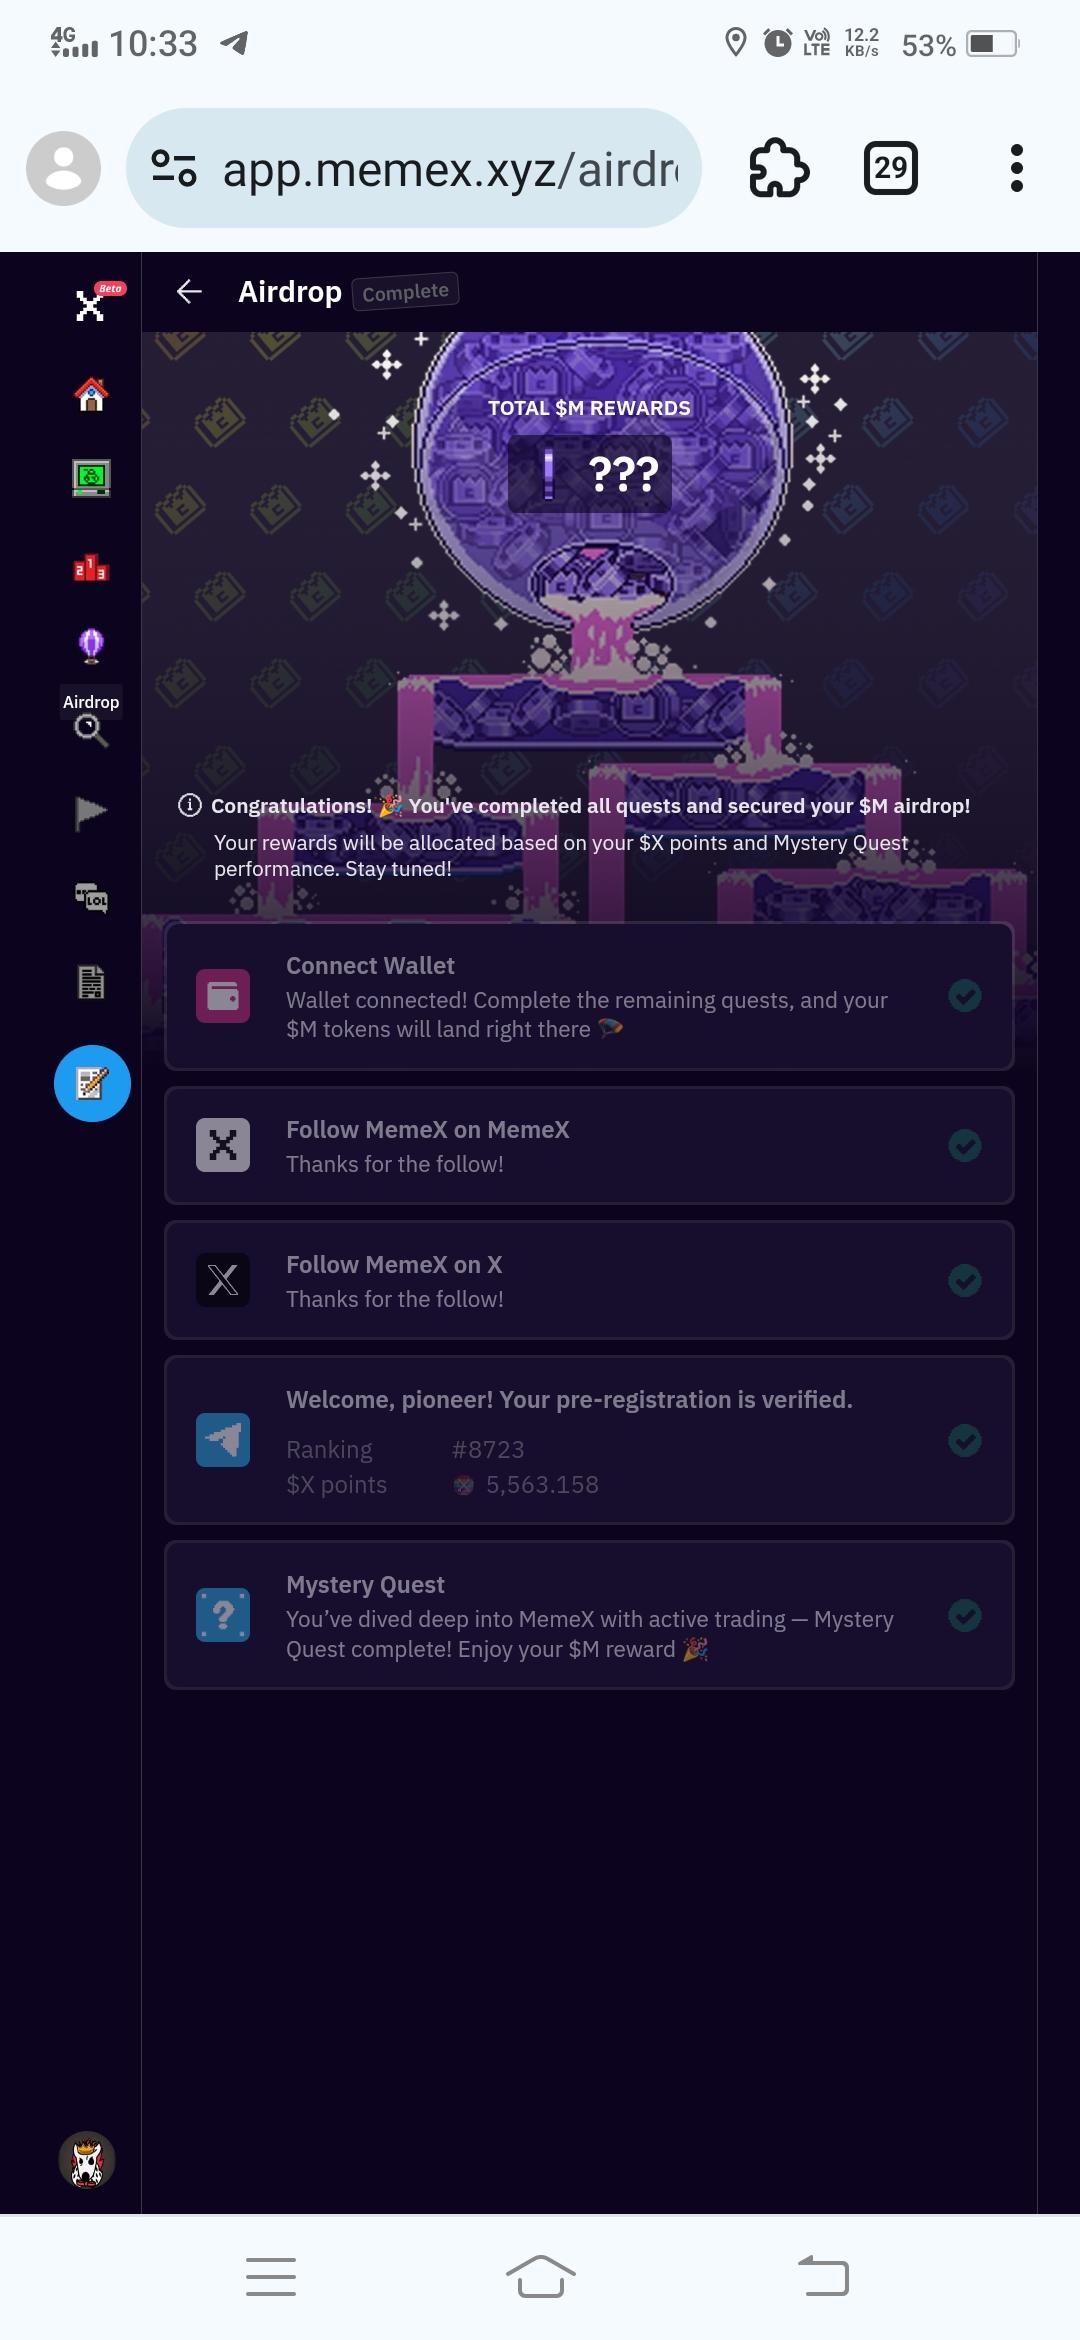Click the Connect Wallet checkmark
Image resolution: width=1080 pixels, height=2340 pixels.
click(965, 995)
